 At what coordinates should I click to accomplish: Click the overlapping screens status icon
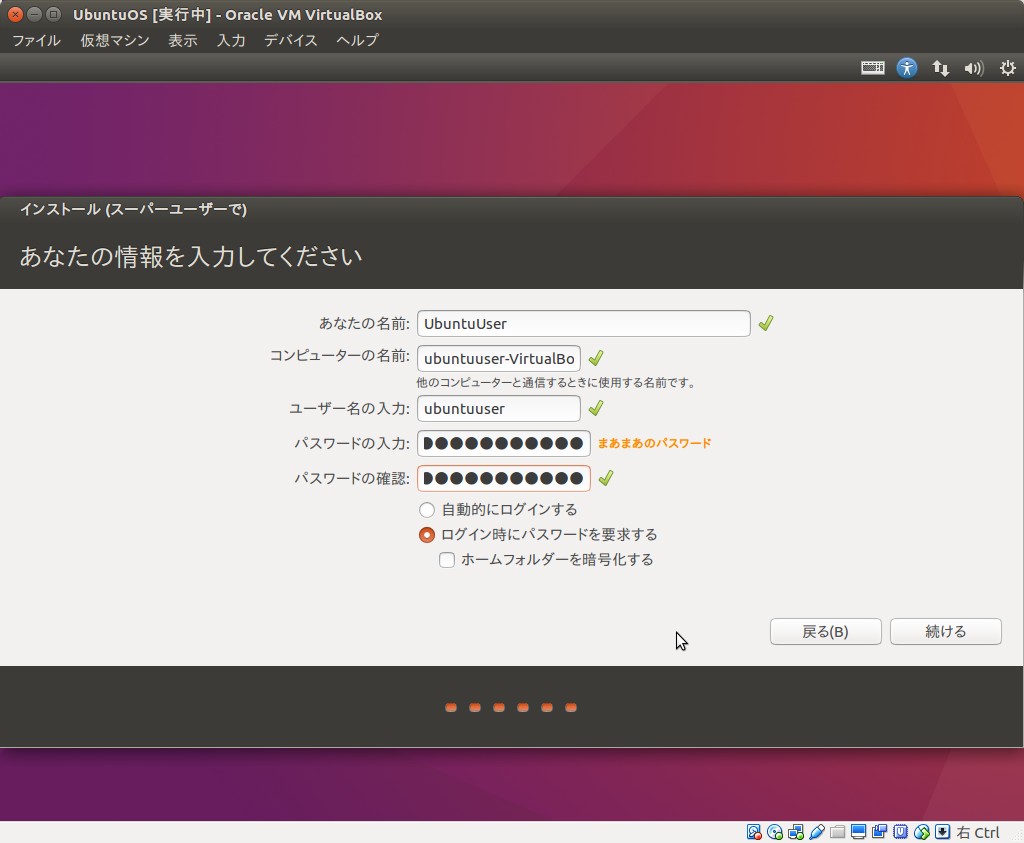tap(879, 832)
